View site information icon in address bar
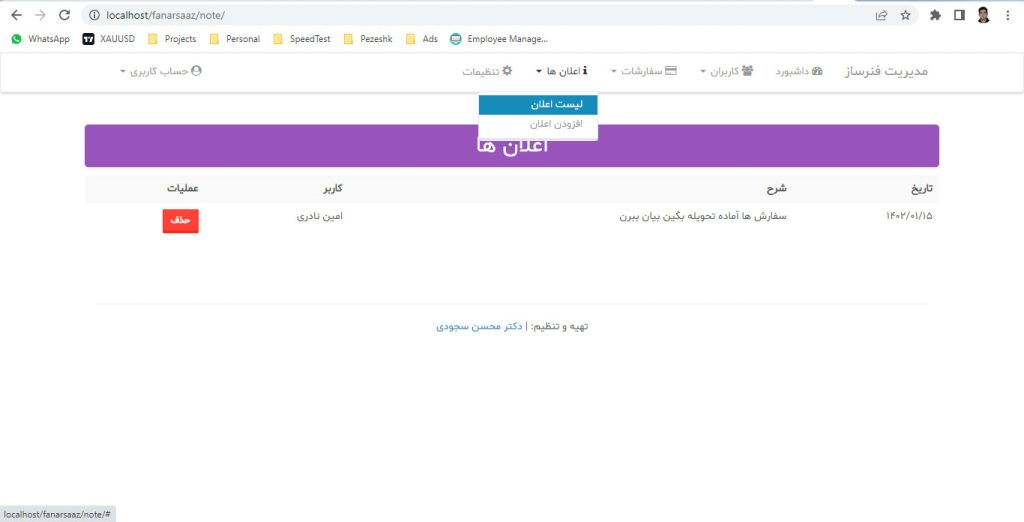The width and height of the screenshot is (1024, 522). click(94, 15)
